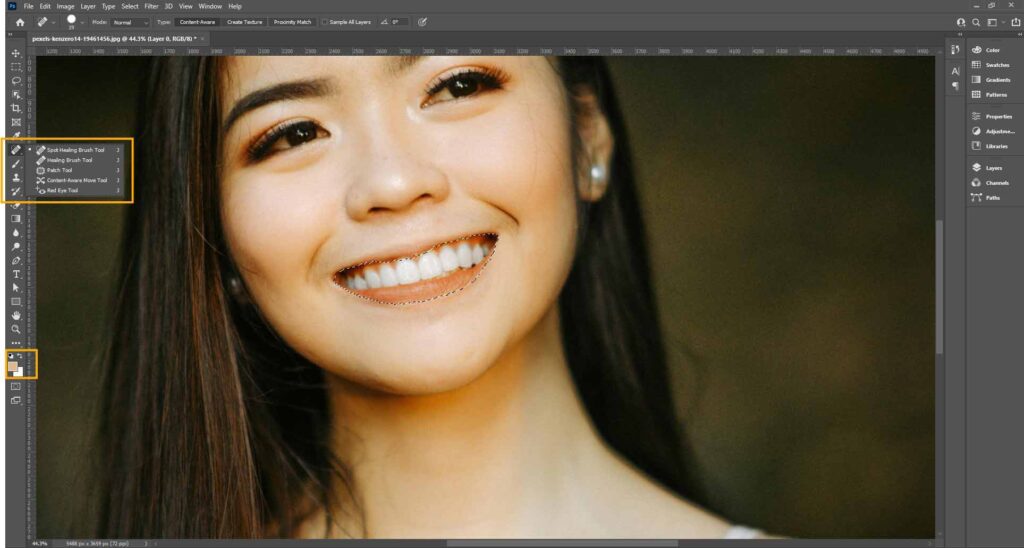The width and height of the screenshot is (1024, 548).
Task: Choose Spot Healing Brush Tool from flyout
Action: tap(75, 150)
